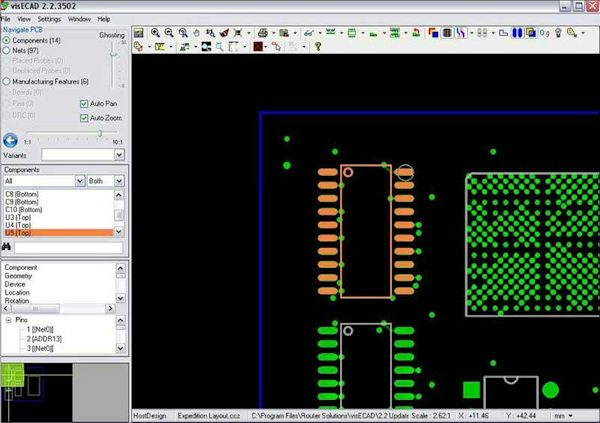Viewport: 600px width, 423px height.
Task: Open the Both side filter dropdown
Action: tap(119, 181)
